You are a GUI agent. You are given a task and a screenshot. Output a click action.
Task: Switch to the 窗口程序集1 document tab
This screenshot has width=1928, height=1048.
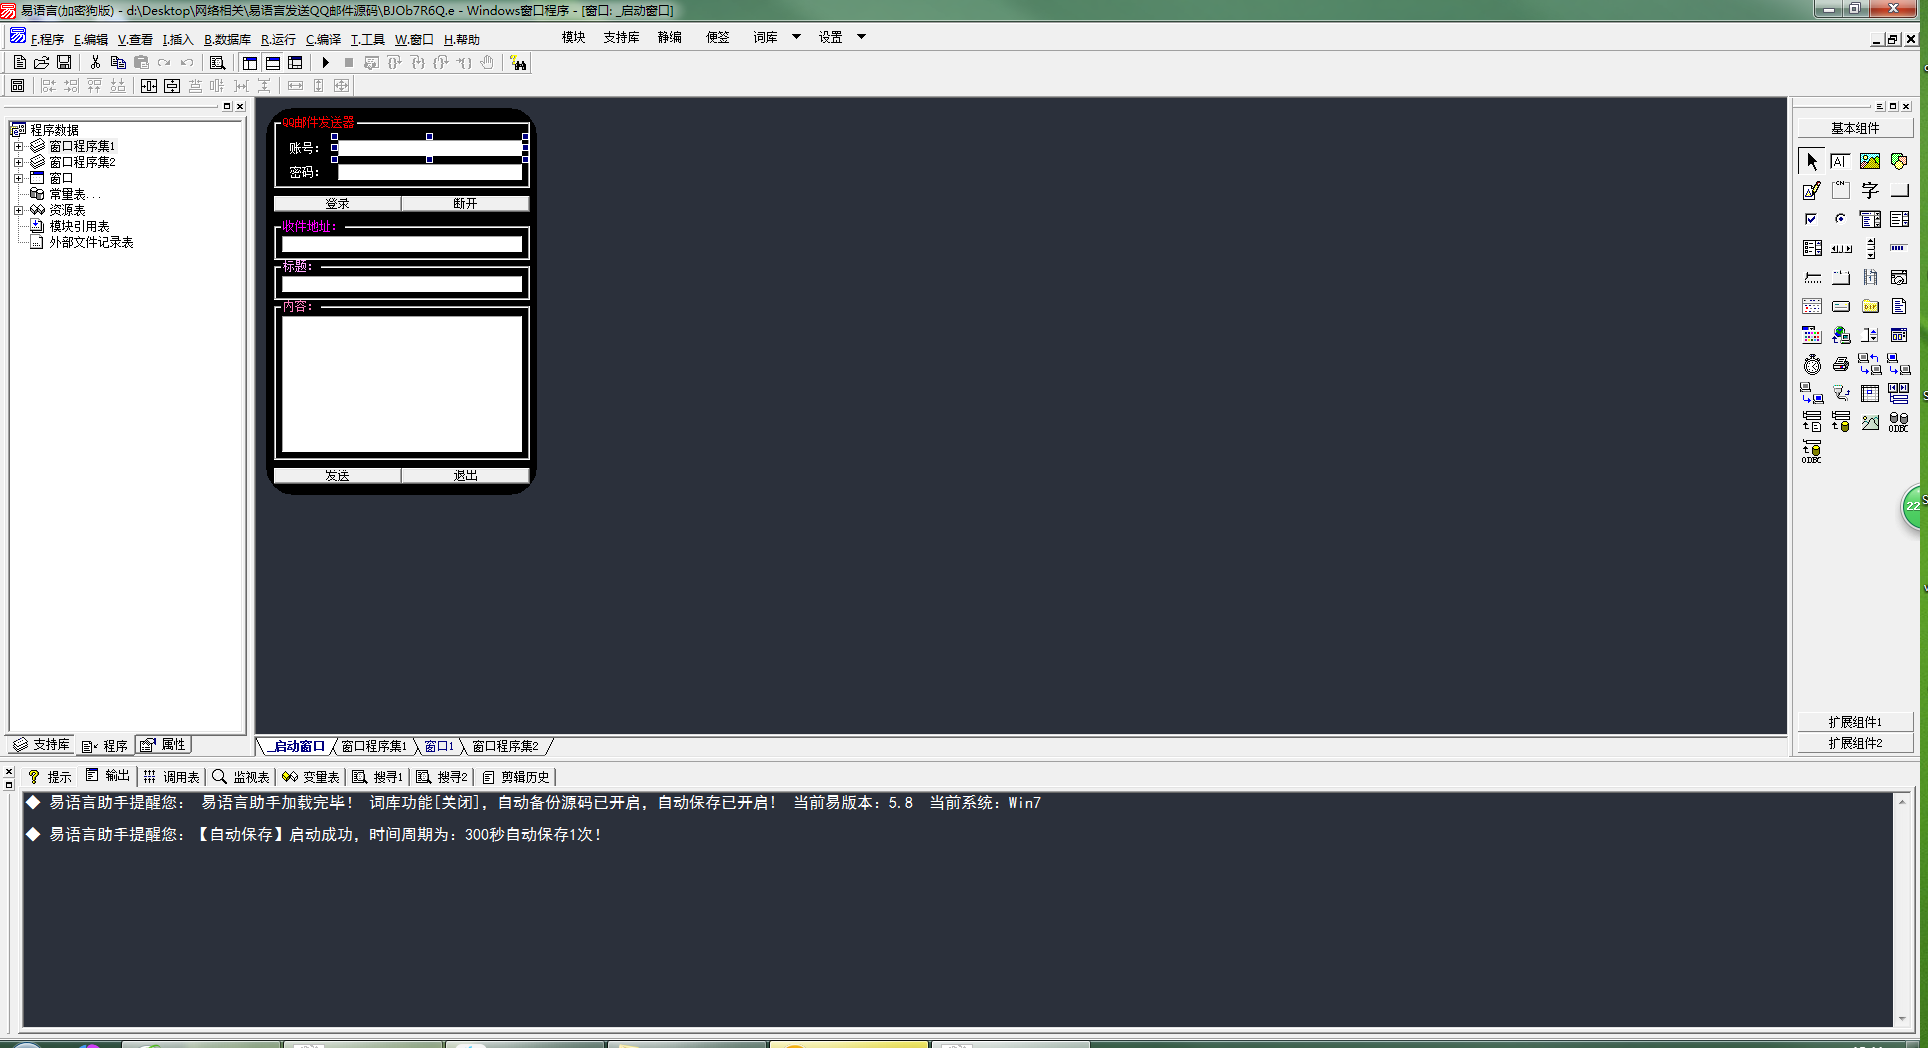(373, 746)
